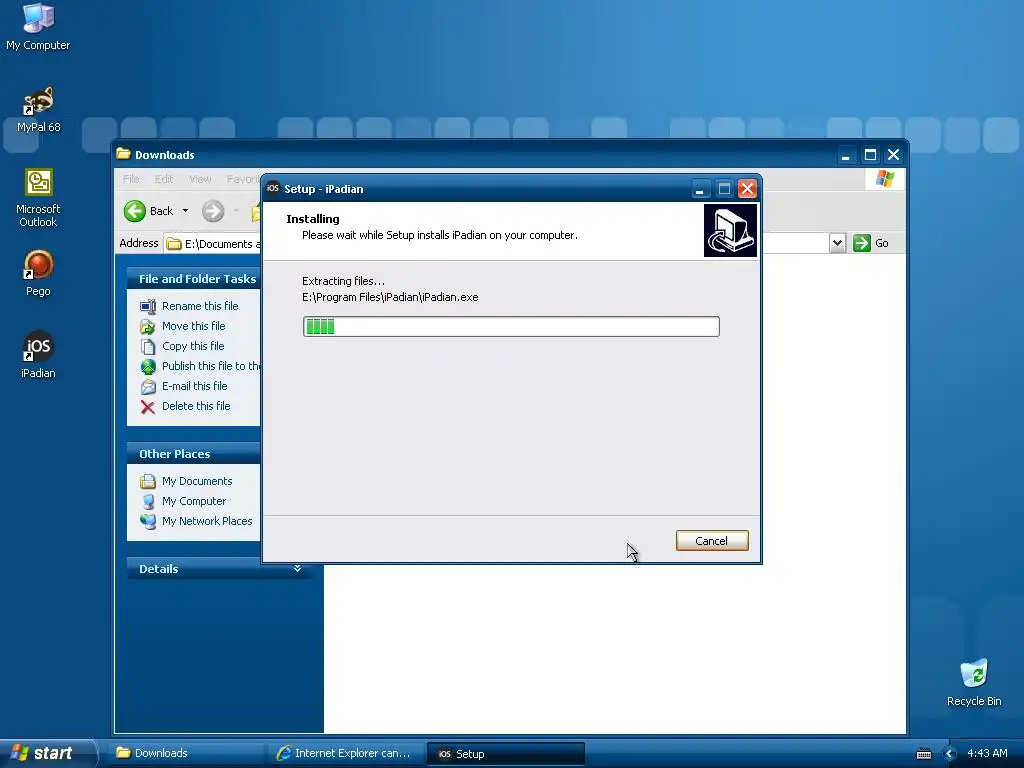Open Microsoft Outlook desktop icon
The width and height of the screenshot is (1024, 768).
click(38, 197)
